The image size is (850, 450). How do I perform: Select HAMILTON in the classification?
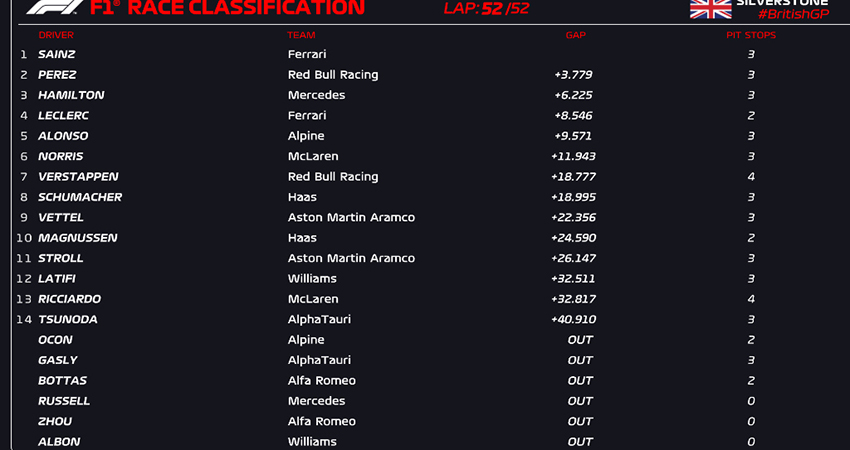tap(71, 95)
